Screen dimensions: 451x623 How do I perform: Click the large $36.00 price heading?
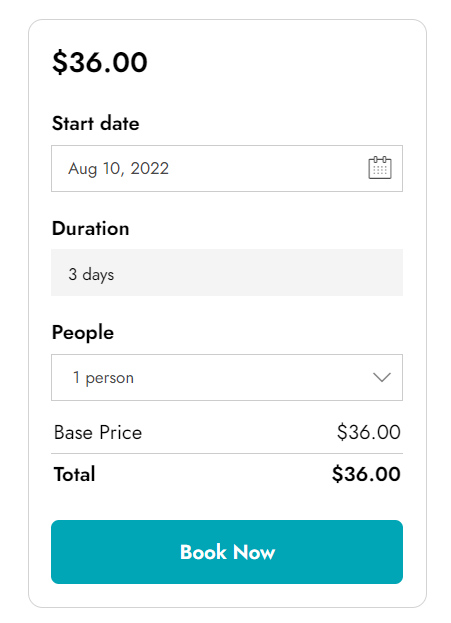coord(100,62)
